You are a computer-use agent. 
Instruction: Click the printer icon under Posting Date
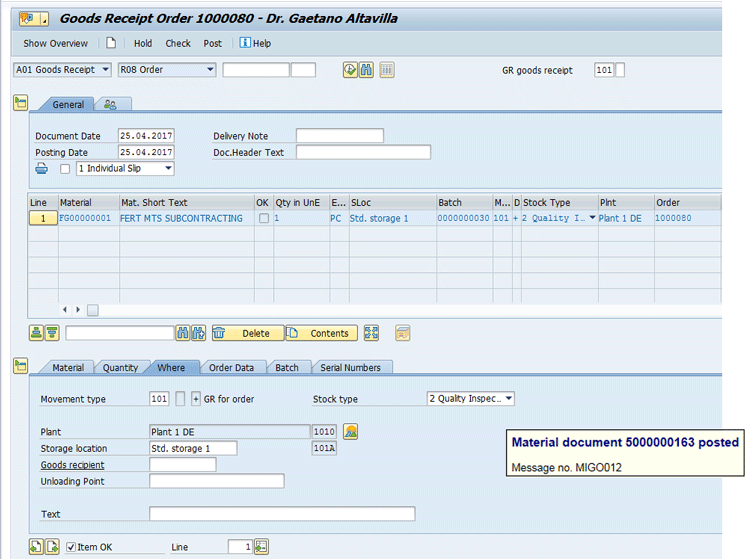click(x=42, y=169)
